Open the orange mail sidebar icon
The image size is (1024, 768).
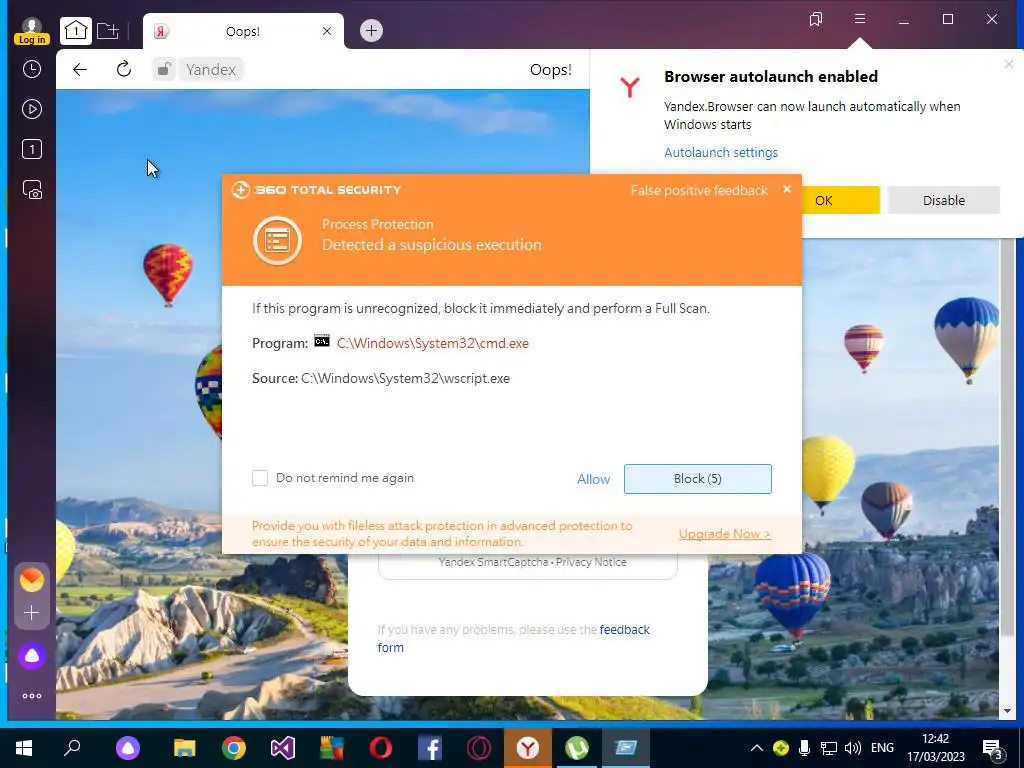(31, 579)
